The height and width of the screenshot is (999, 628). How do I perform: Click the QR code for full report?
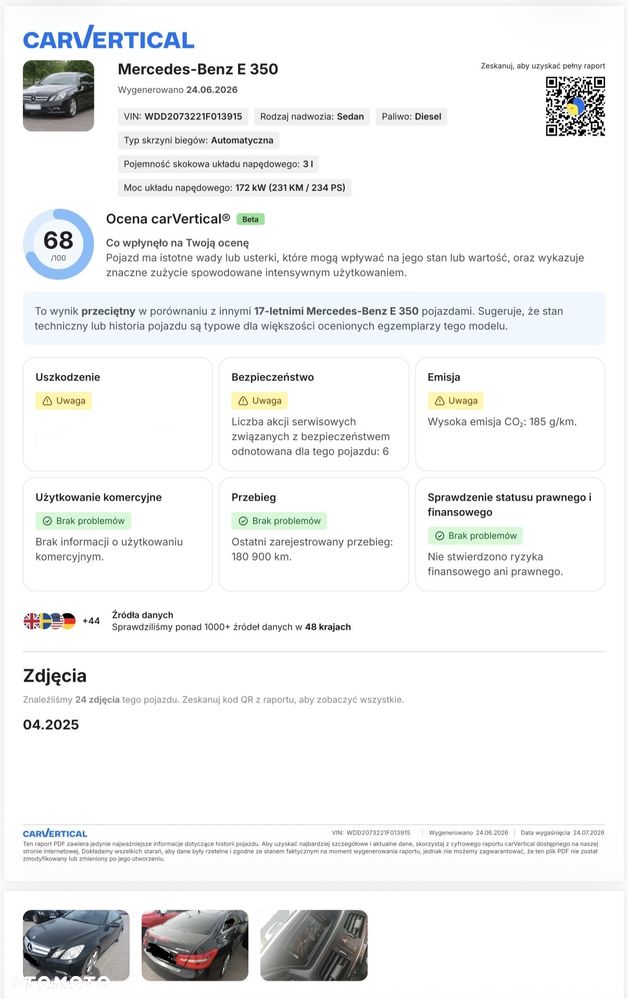coord(575,106)
